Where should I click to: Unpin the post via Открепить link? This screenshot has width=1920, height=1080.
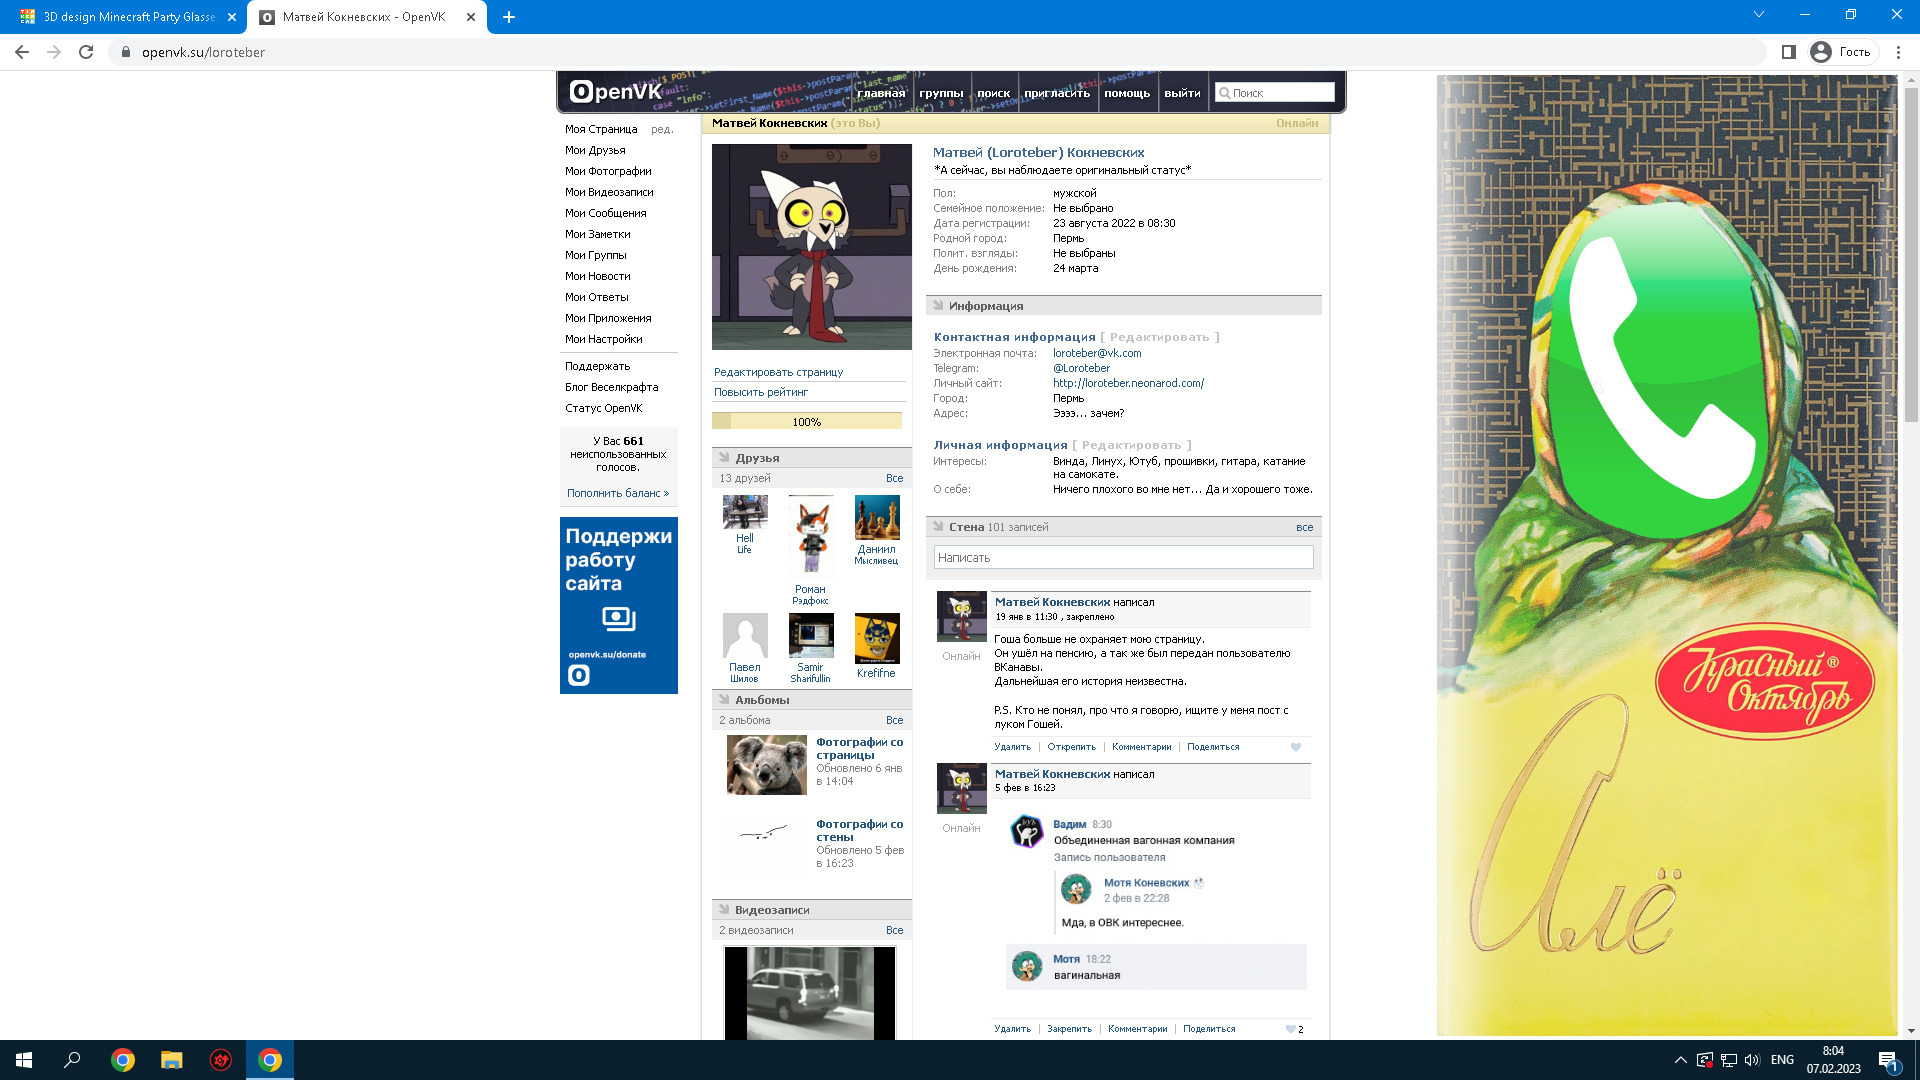coord(1071,747)
